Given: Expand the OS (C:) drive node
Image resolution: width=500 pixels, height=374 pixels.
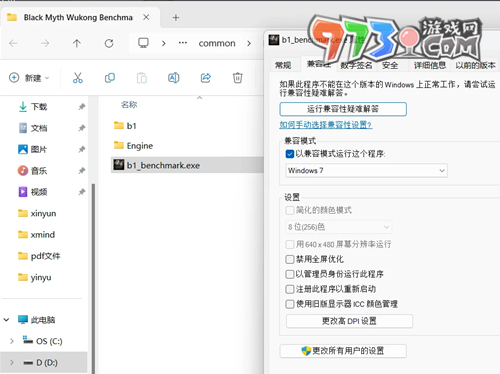Looking at the screenshot, I should (x=12, y=341).
